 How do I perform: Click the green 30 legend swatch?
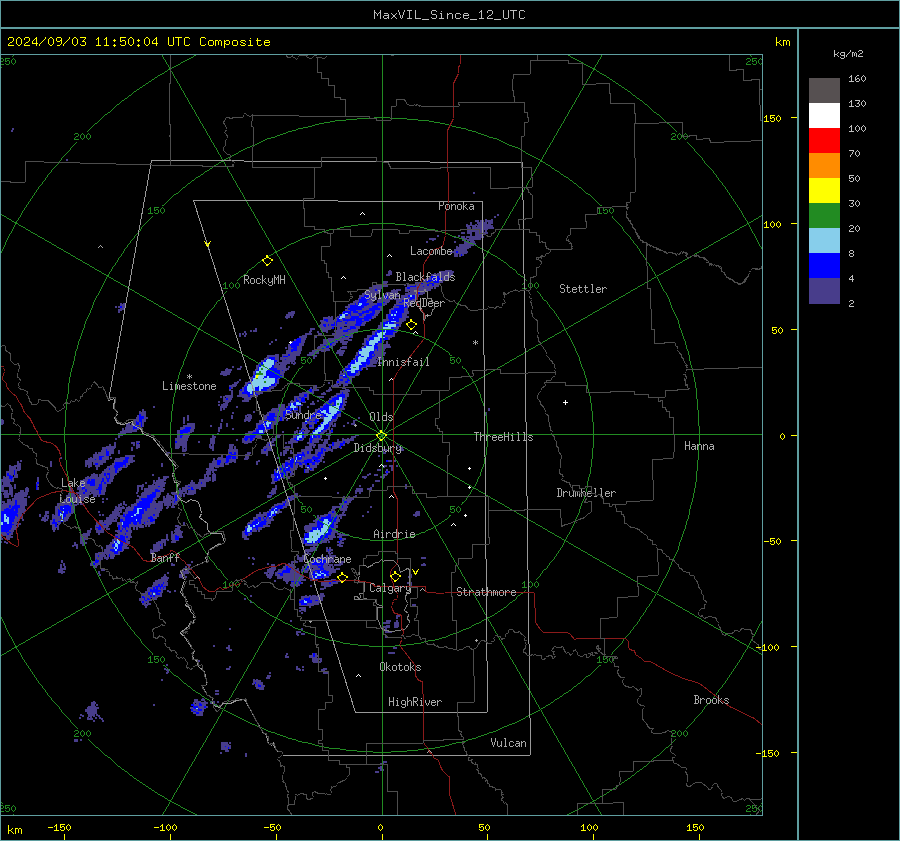(x=824, y=216)
